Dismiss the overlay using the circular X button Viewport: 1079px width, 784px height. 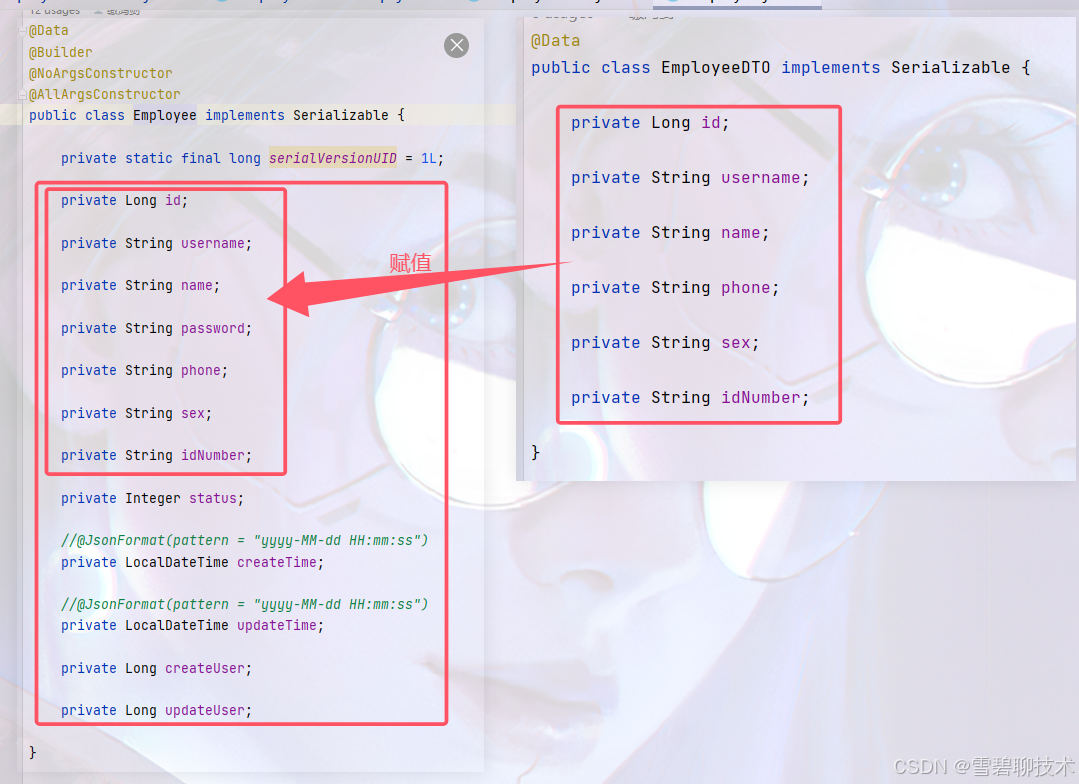click(x=456, y=45)
